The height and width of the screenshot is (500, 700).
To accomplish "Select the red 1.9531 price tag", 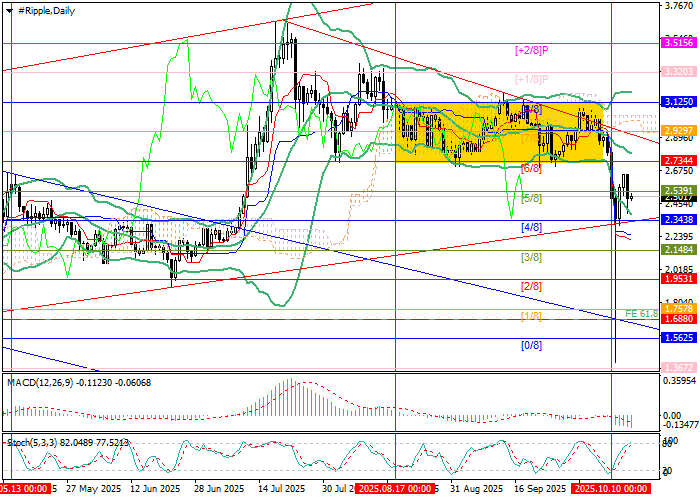I will click(x=679, y=279).
